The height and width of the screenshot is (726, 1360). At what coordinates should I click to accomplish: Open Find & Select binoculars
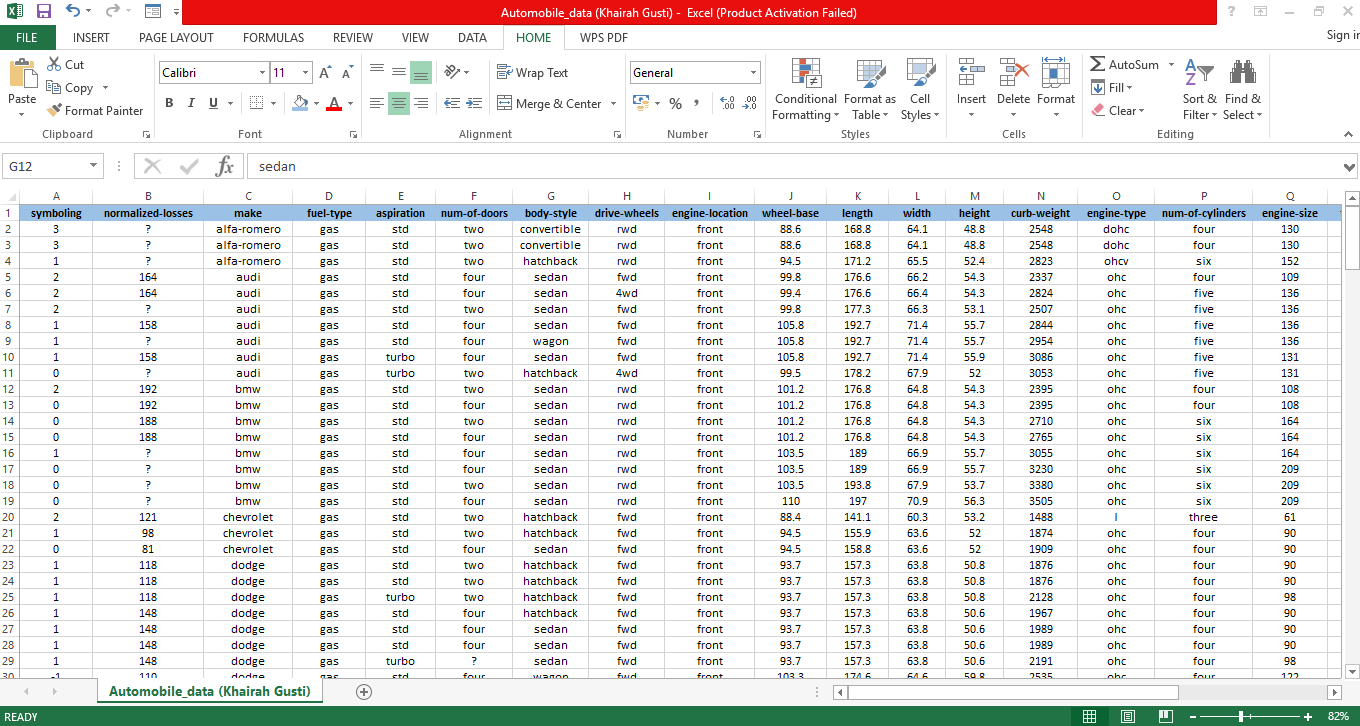pyautogui.click(x=1243, y=89)
